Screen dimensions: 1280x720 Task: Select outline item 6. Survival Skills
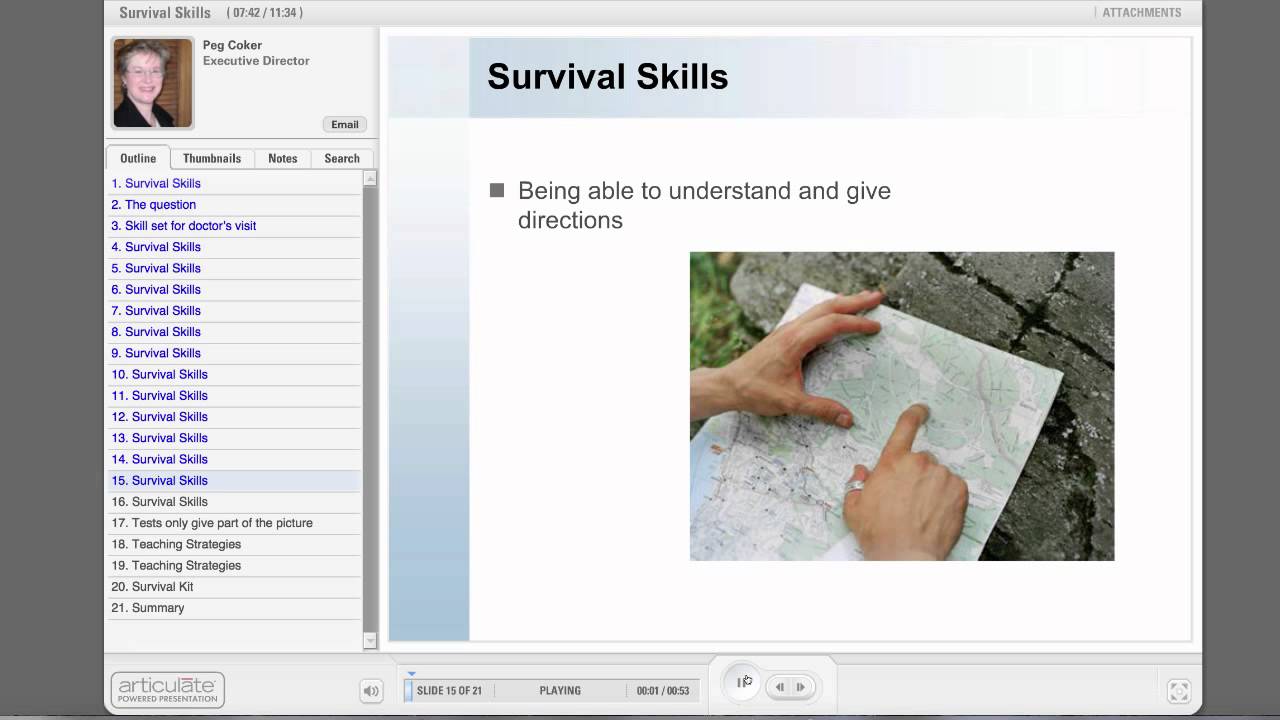click(234, 289)
